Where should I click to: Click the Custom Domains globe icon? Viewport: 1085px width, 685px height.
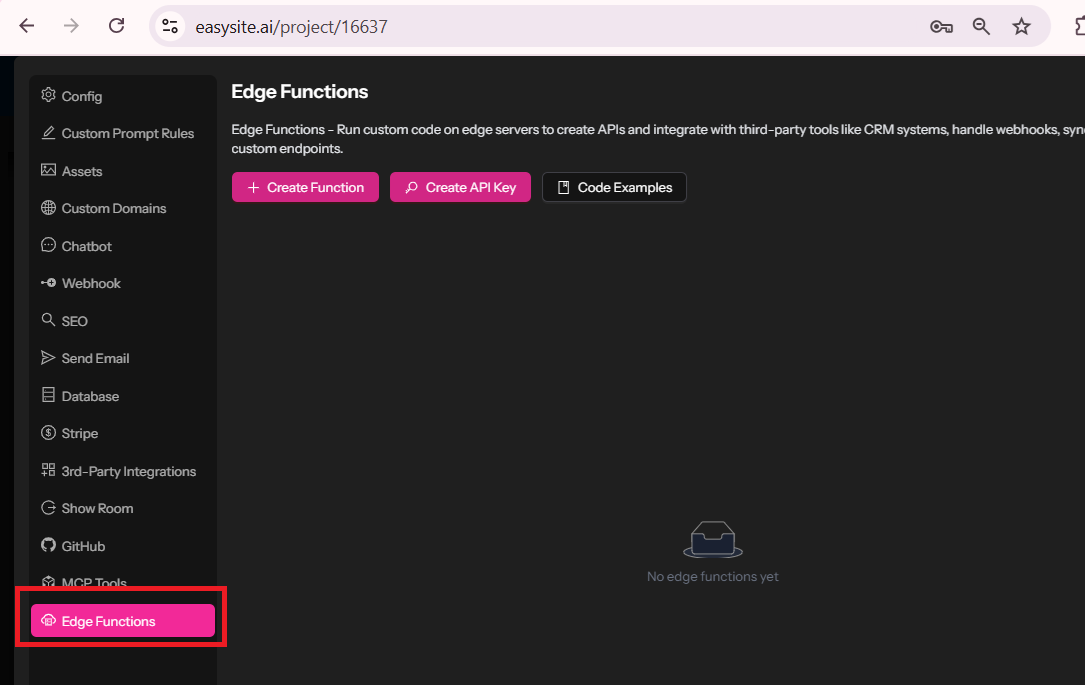click(48, 208)
